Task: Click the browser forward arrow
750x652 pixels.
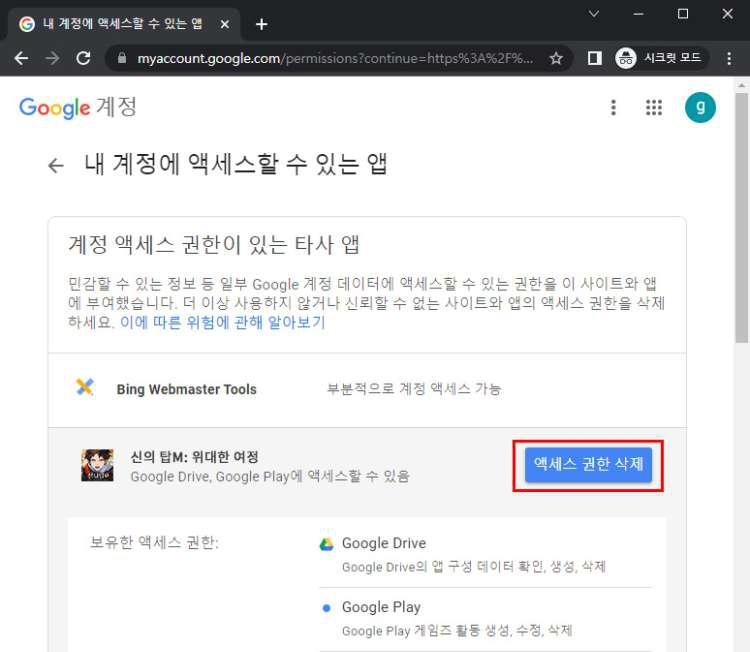Action: 52,58
